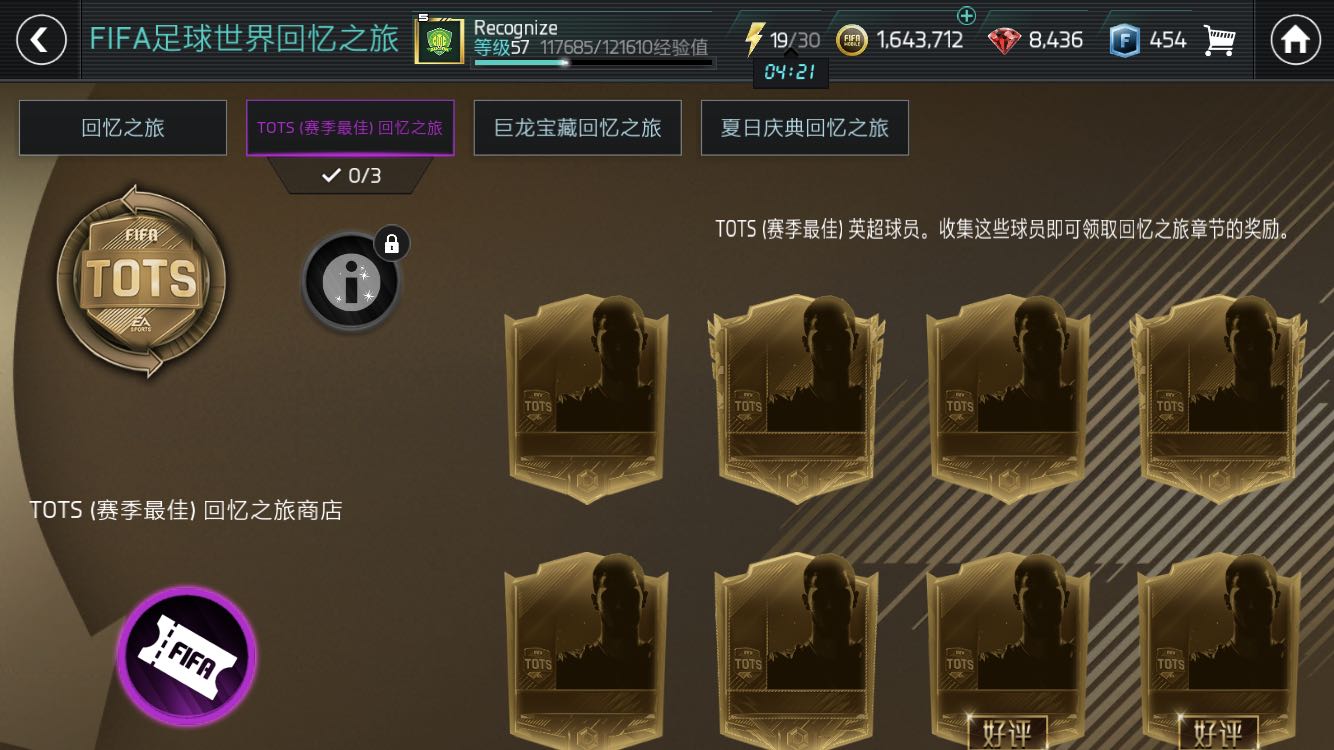
Task: Open 夏日庆典回忆之旅 tab
Action: tap(805, 128)
